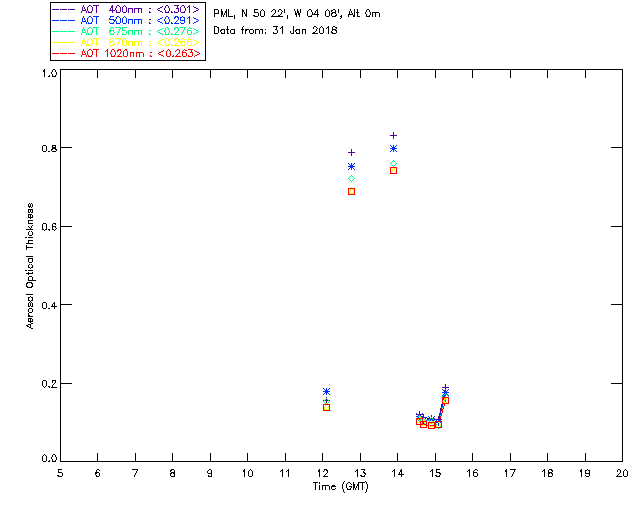Click the green diamond marker near 0.72
Viewport: 640px width, 512px height.
click(351, 179)
